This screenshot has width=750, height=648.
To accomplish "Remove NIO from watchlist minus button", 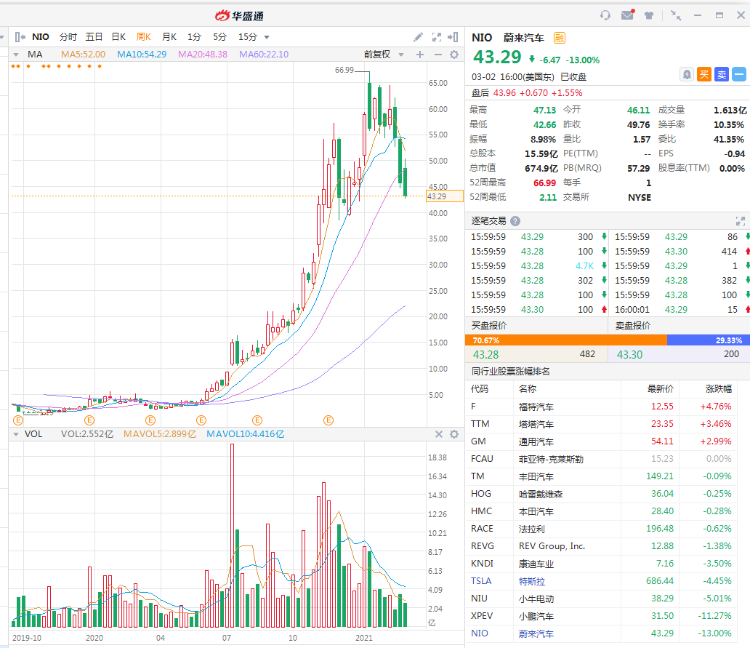I will click(739, 75).
